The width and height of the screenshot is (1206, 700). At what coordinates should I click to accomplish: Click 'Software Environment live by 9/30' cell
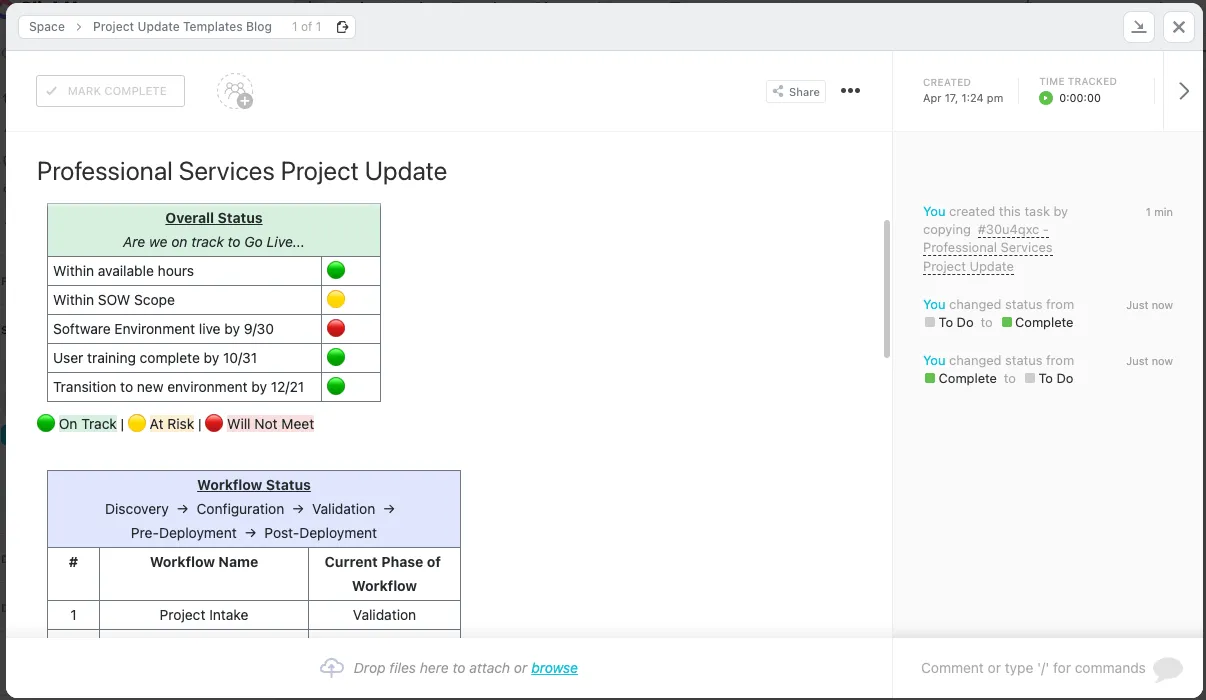[185, 329]
